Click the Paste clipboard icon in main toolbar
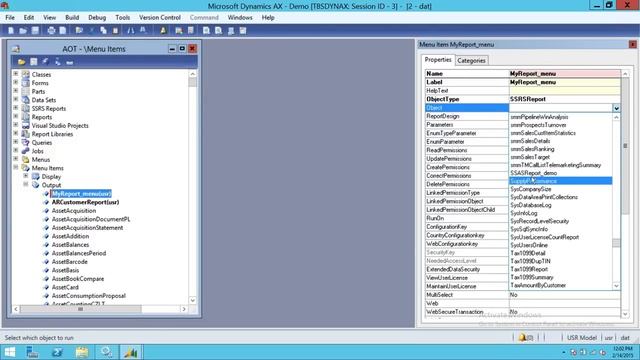 (x=116, y=31)
